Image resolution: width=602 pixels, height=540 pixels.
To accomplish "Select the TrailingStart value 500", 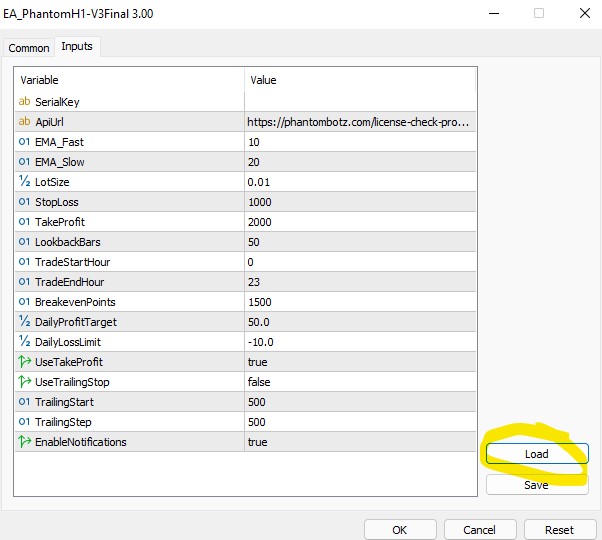I will (x=360, y=402).
